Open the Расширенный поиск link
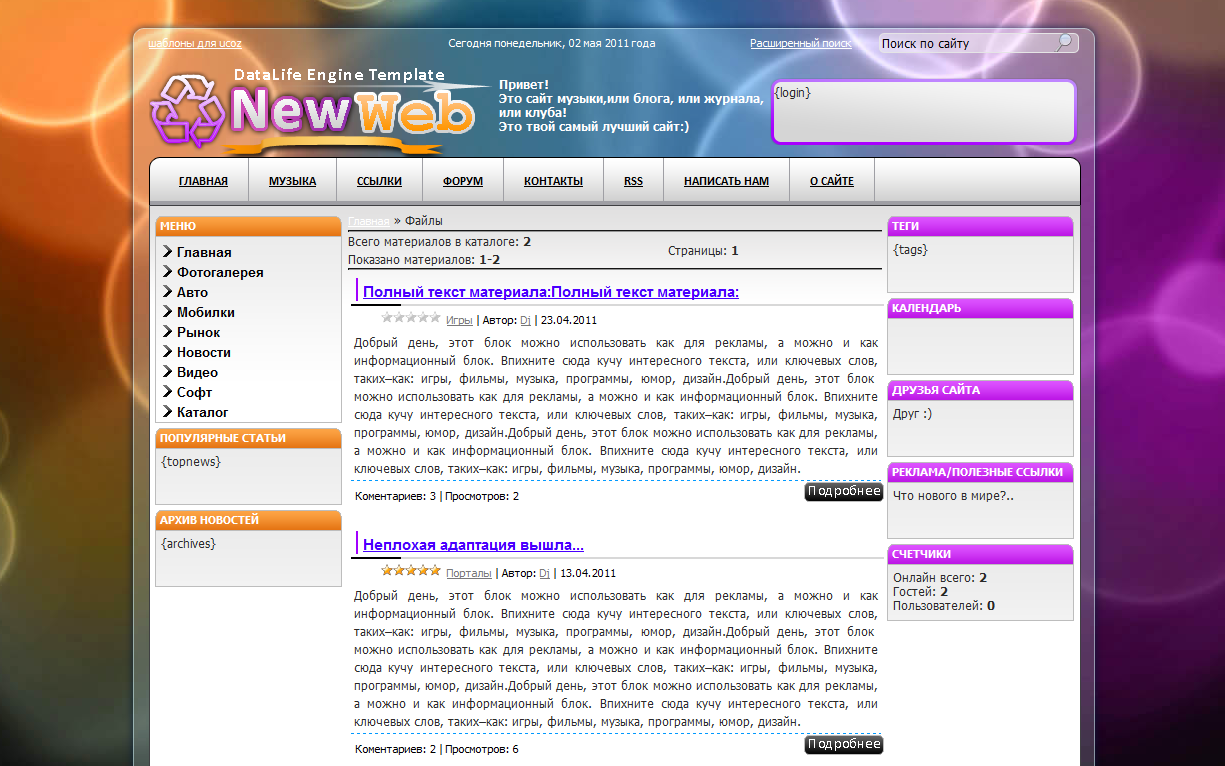The image size is (1225, 766). 800,43
